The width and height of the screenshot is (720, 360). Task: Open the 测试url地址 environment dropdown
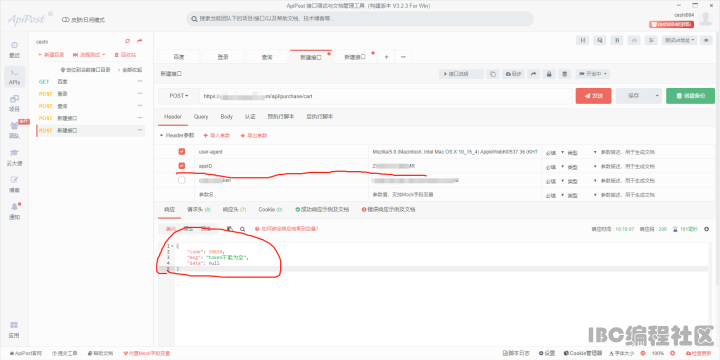pyautogui.click(x=680, y=40)
